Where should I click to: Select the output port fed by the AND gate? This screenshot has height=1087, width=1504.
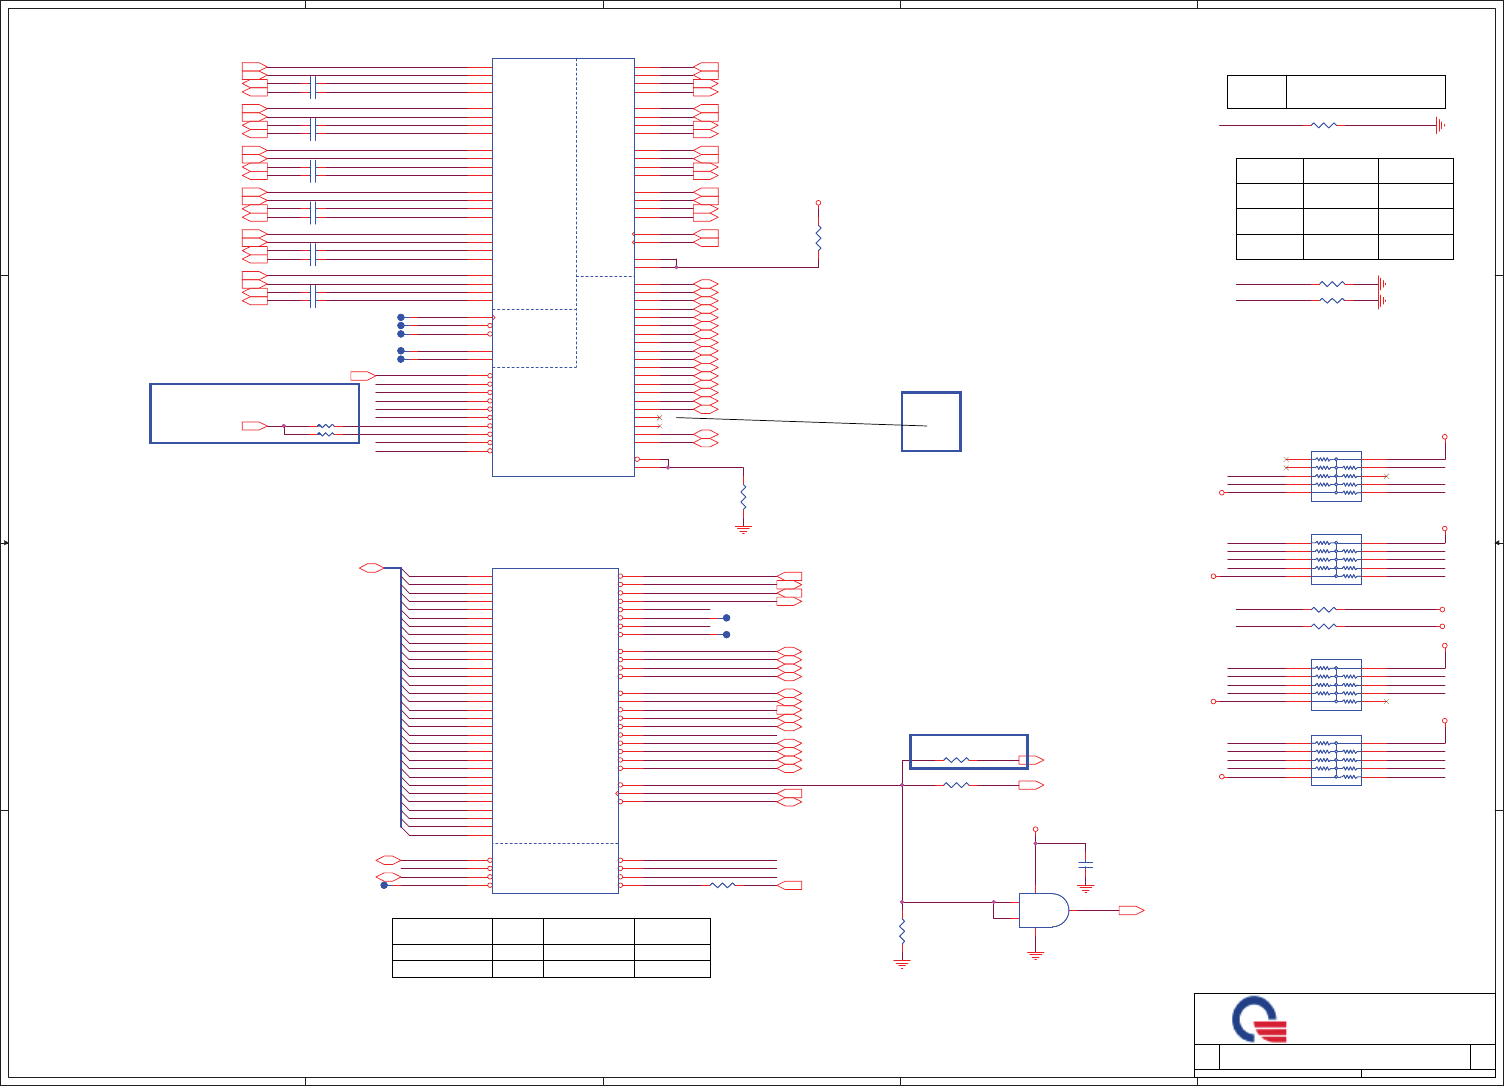(x=1131, y=911)
